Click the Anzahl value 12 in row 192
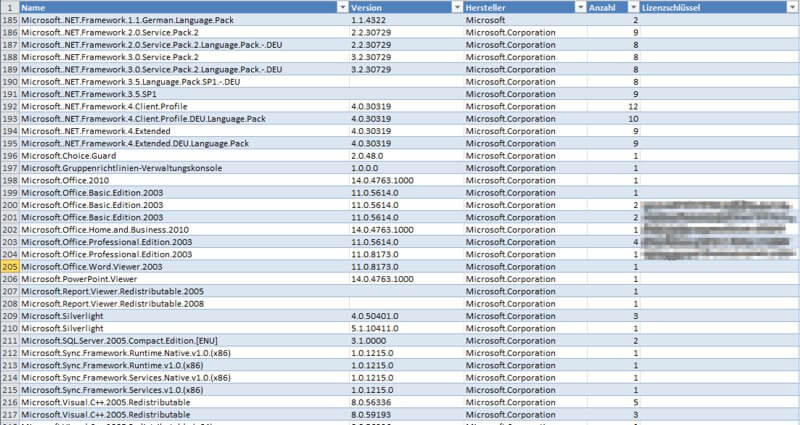The height and width of the screenshot is (425, 800). [613, 107]
